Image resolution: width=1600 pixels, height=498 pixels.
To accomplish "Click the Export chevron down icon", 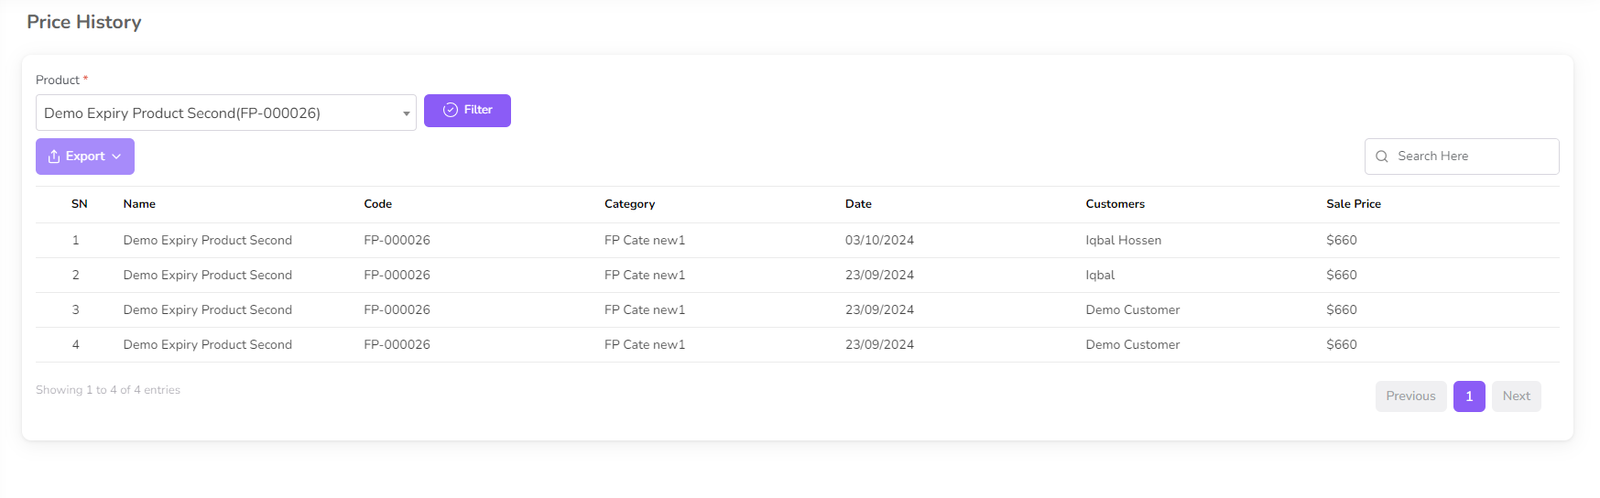I will pos(117,157).
